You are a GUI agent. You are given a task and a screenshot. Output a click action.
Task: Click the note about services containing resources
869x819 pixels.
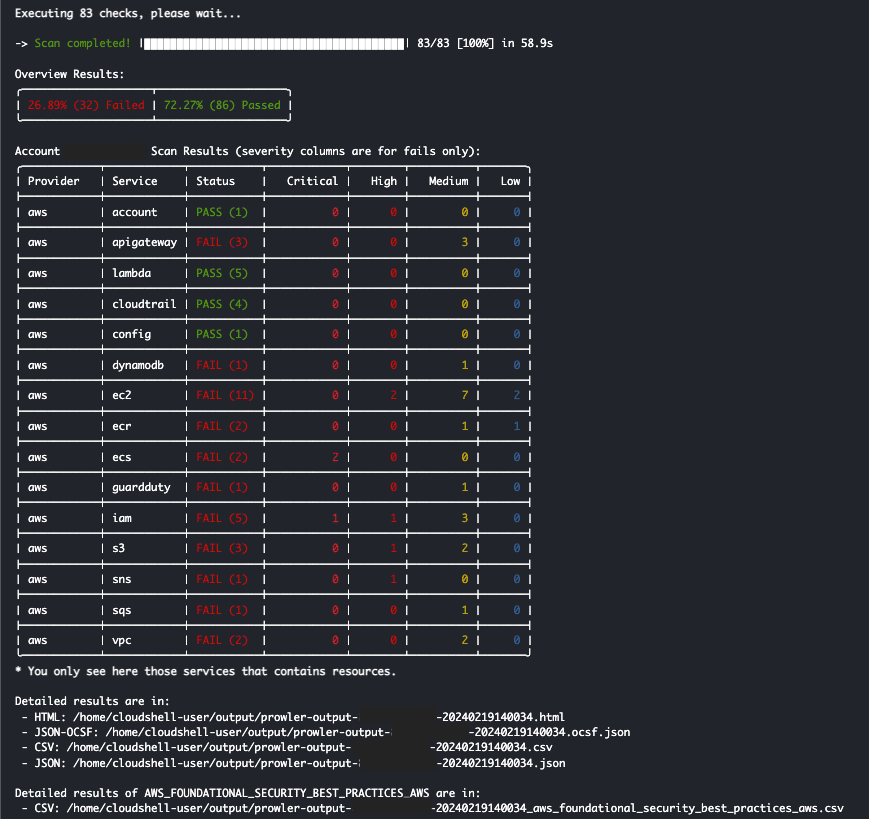pos(206,672)
